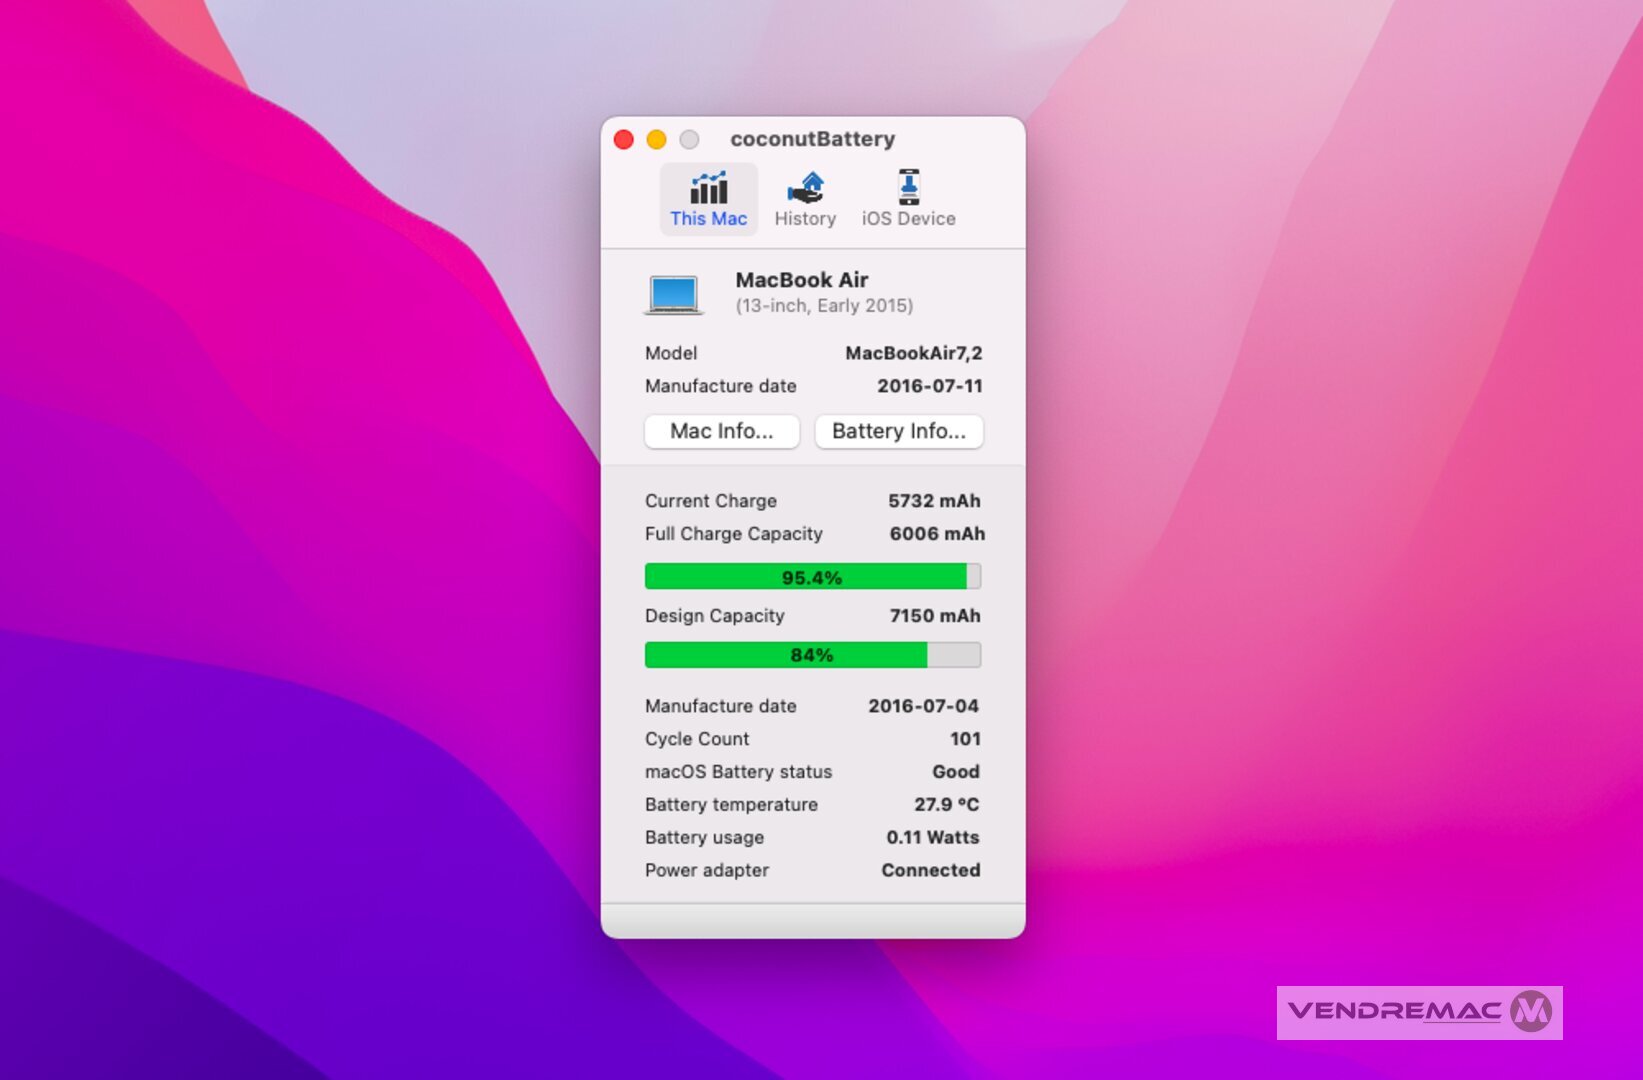The image size is (1643, 1080).
Task: Click the MacBookAir7,2 model value
Action: (x=913, y=353)
